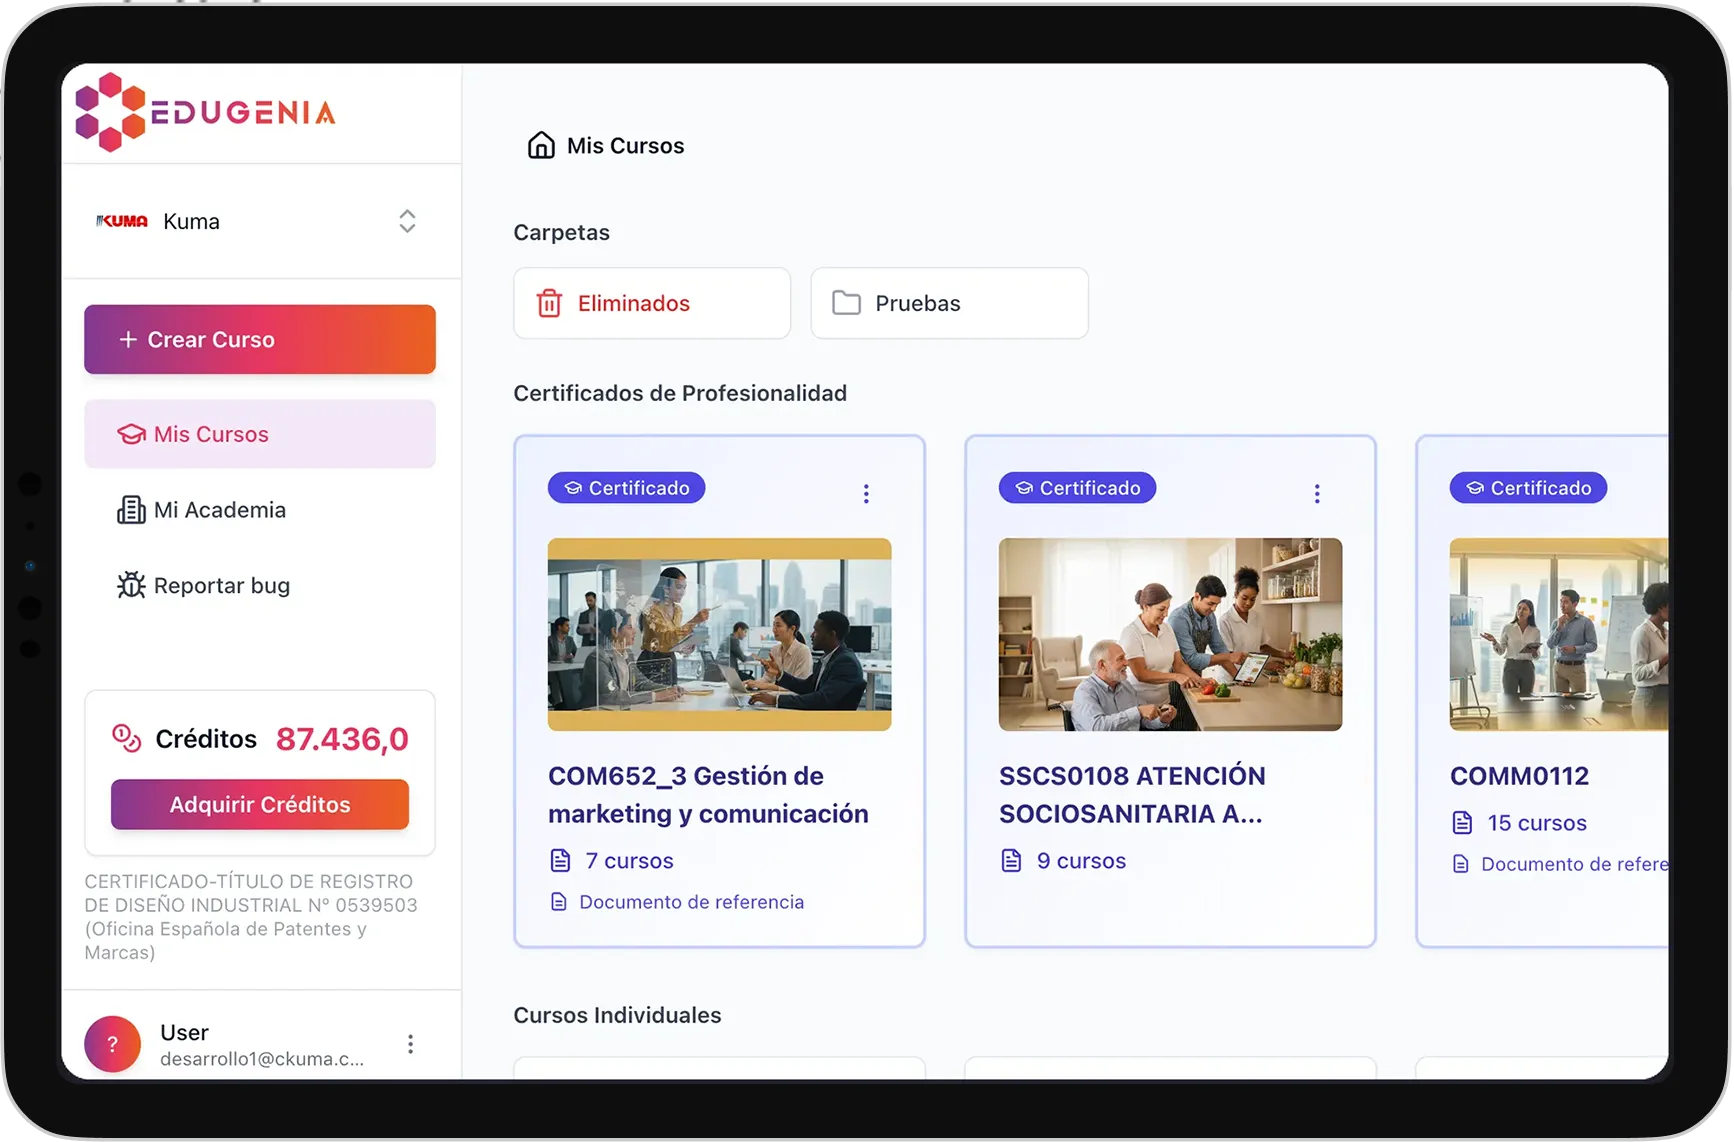
Task: Click the red trash icon in Eliminados
Action: [549, 303]
